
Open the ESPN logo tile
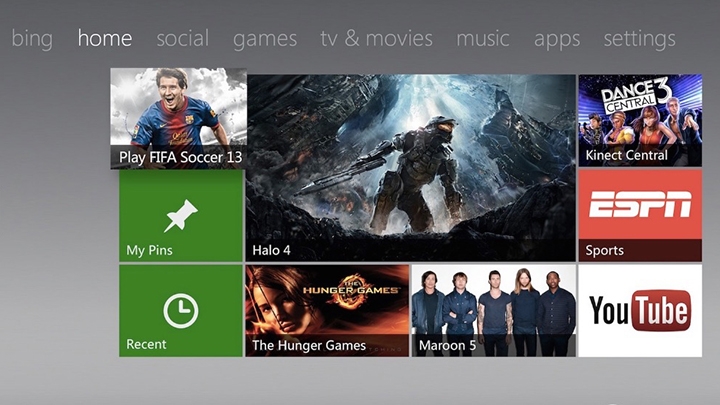click(640, 205)
